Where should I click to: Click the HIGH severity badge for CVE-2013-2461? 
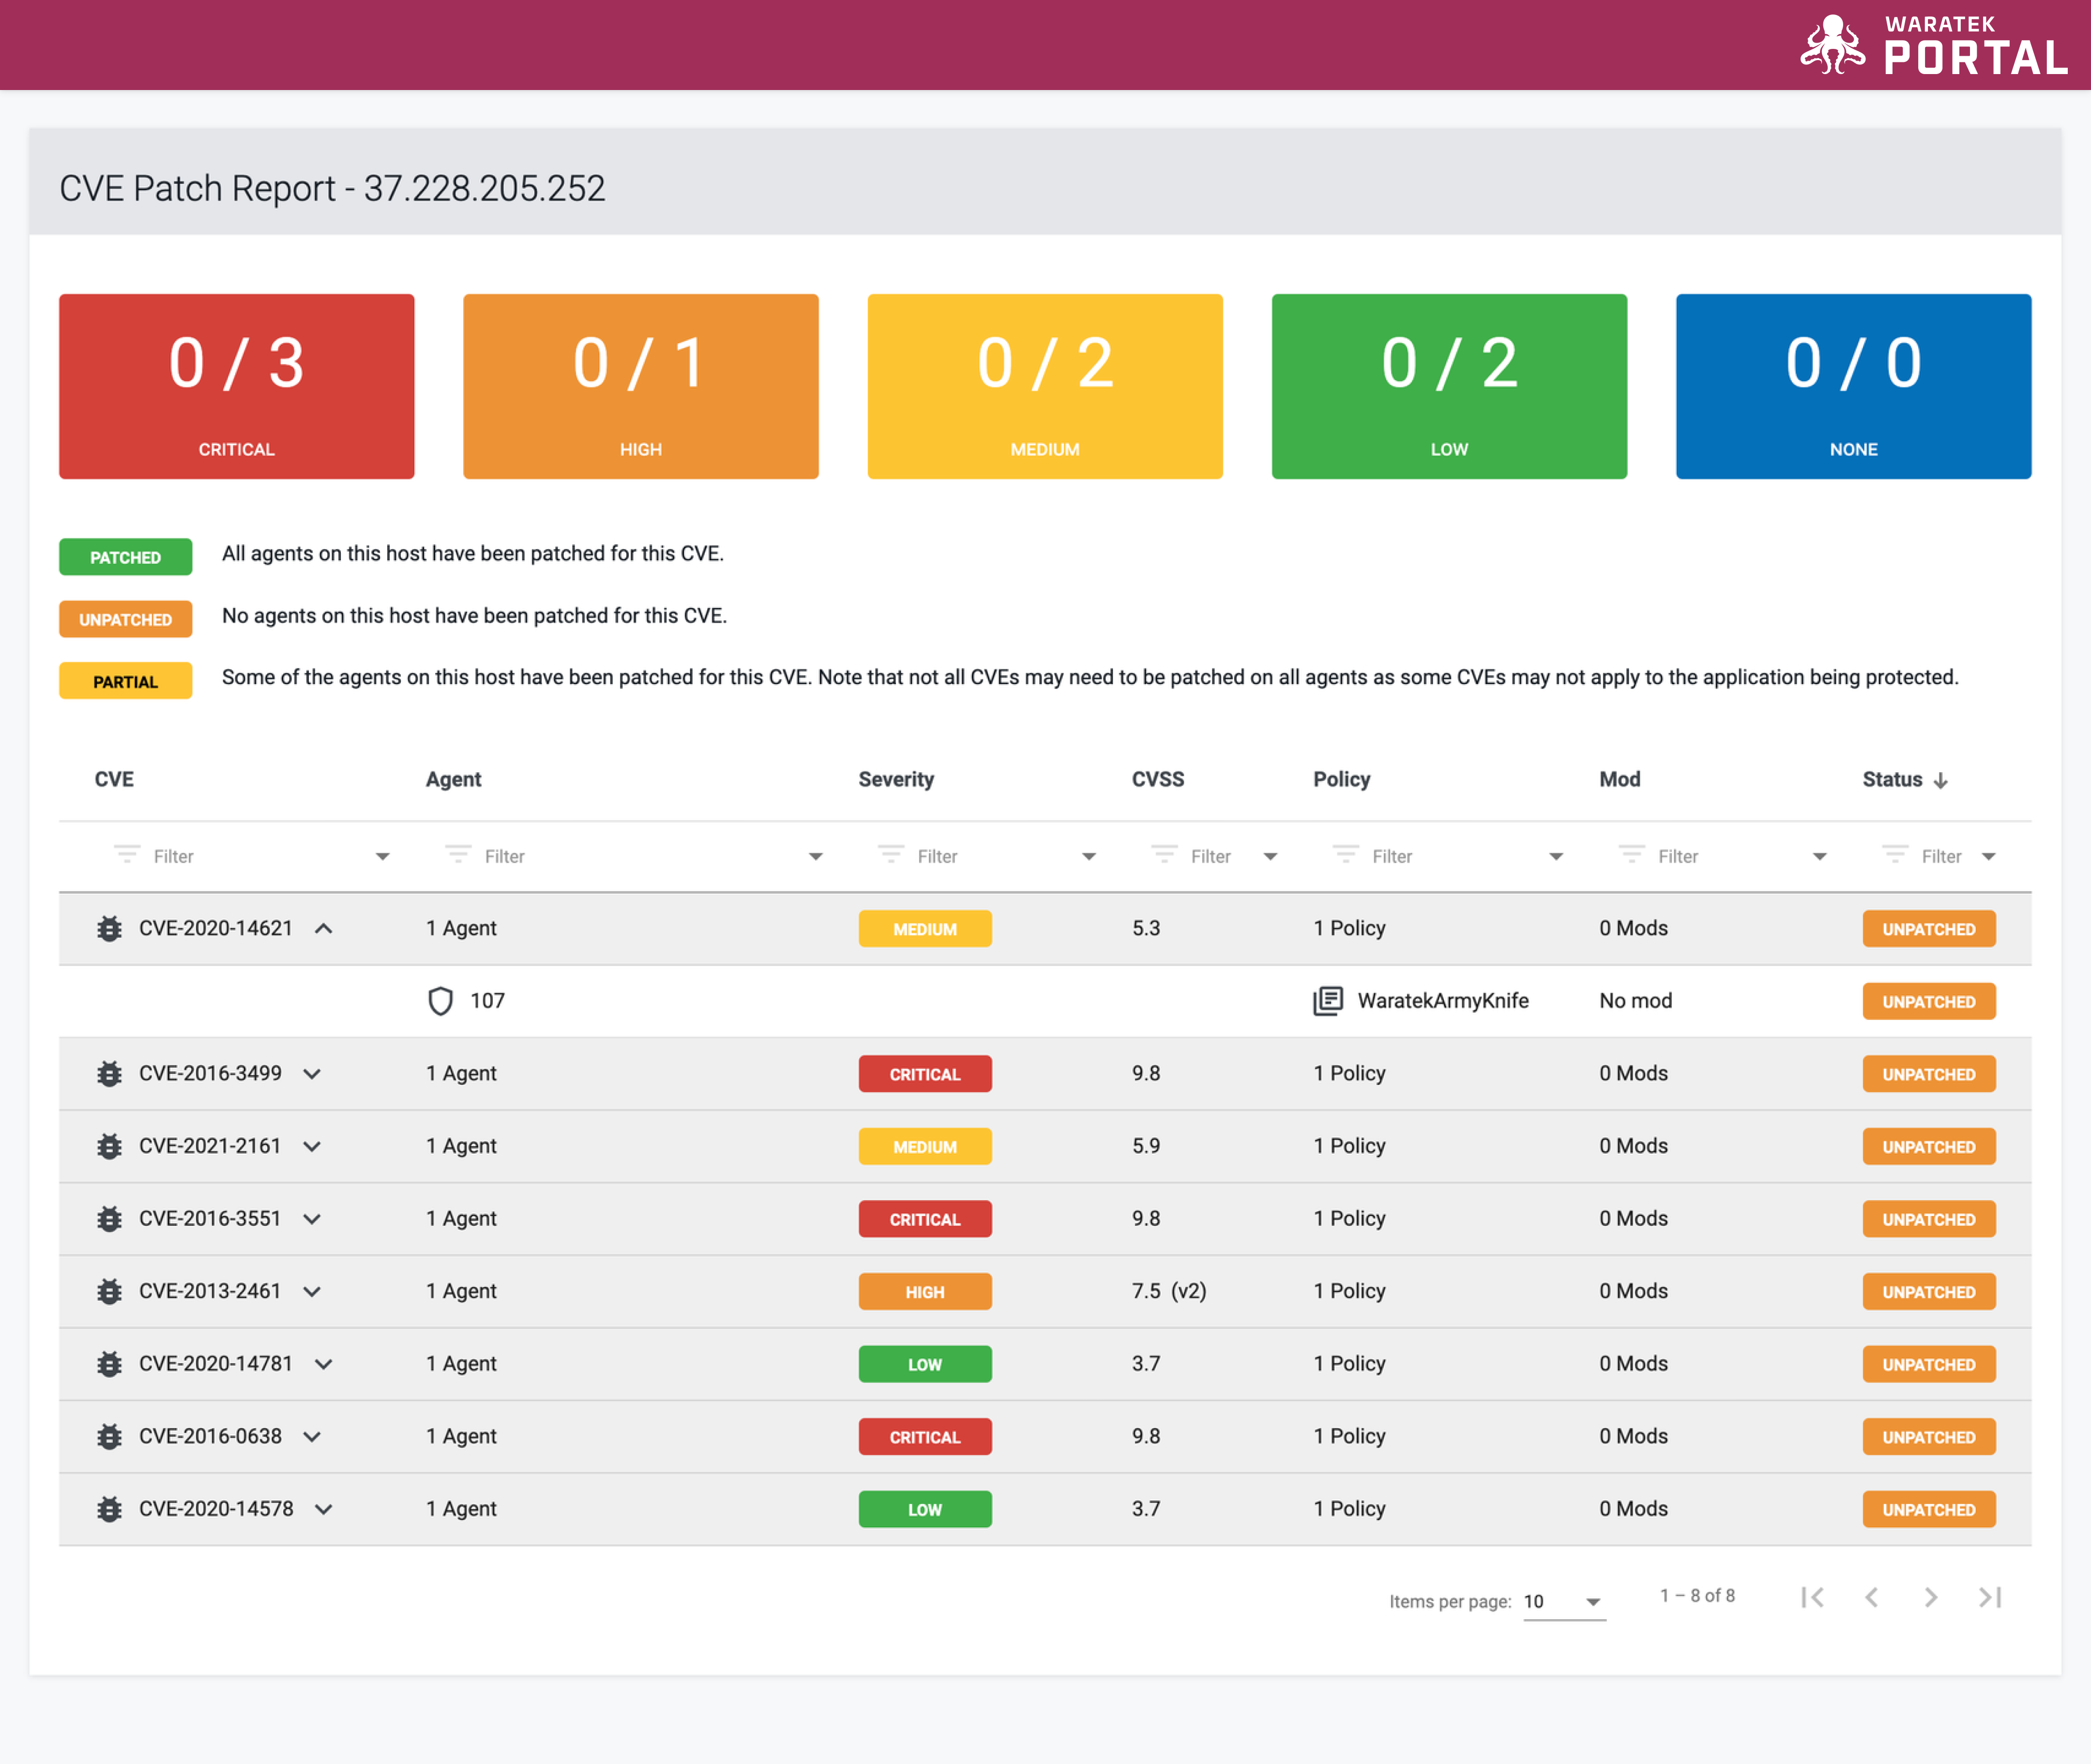pyautogui.click(x=925, y=1292)
